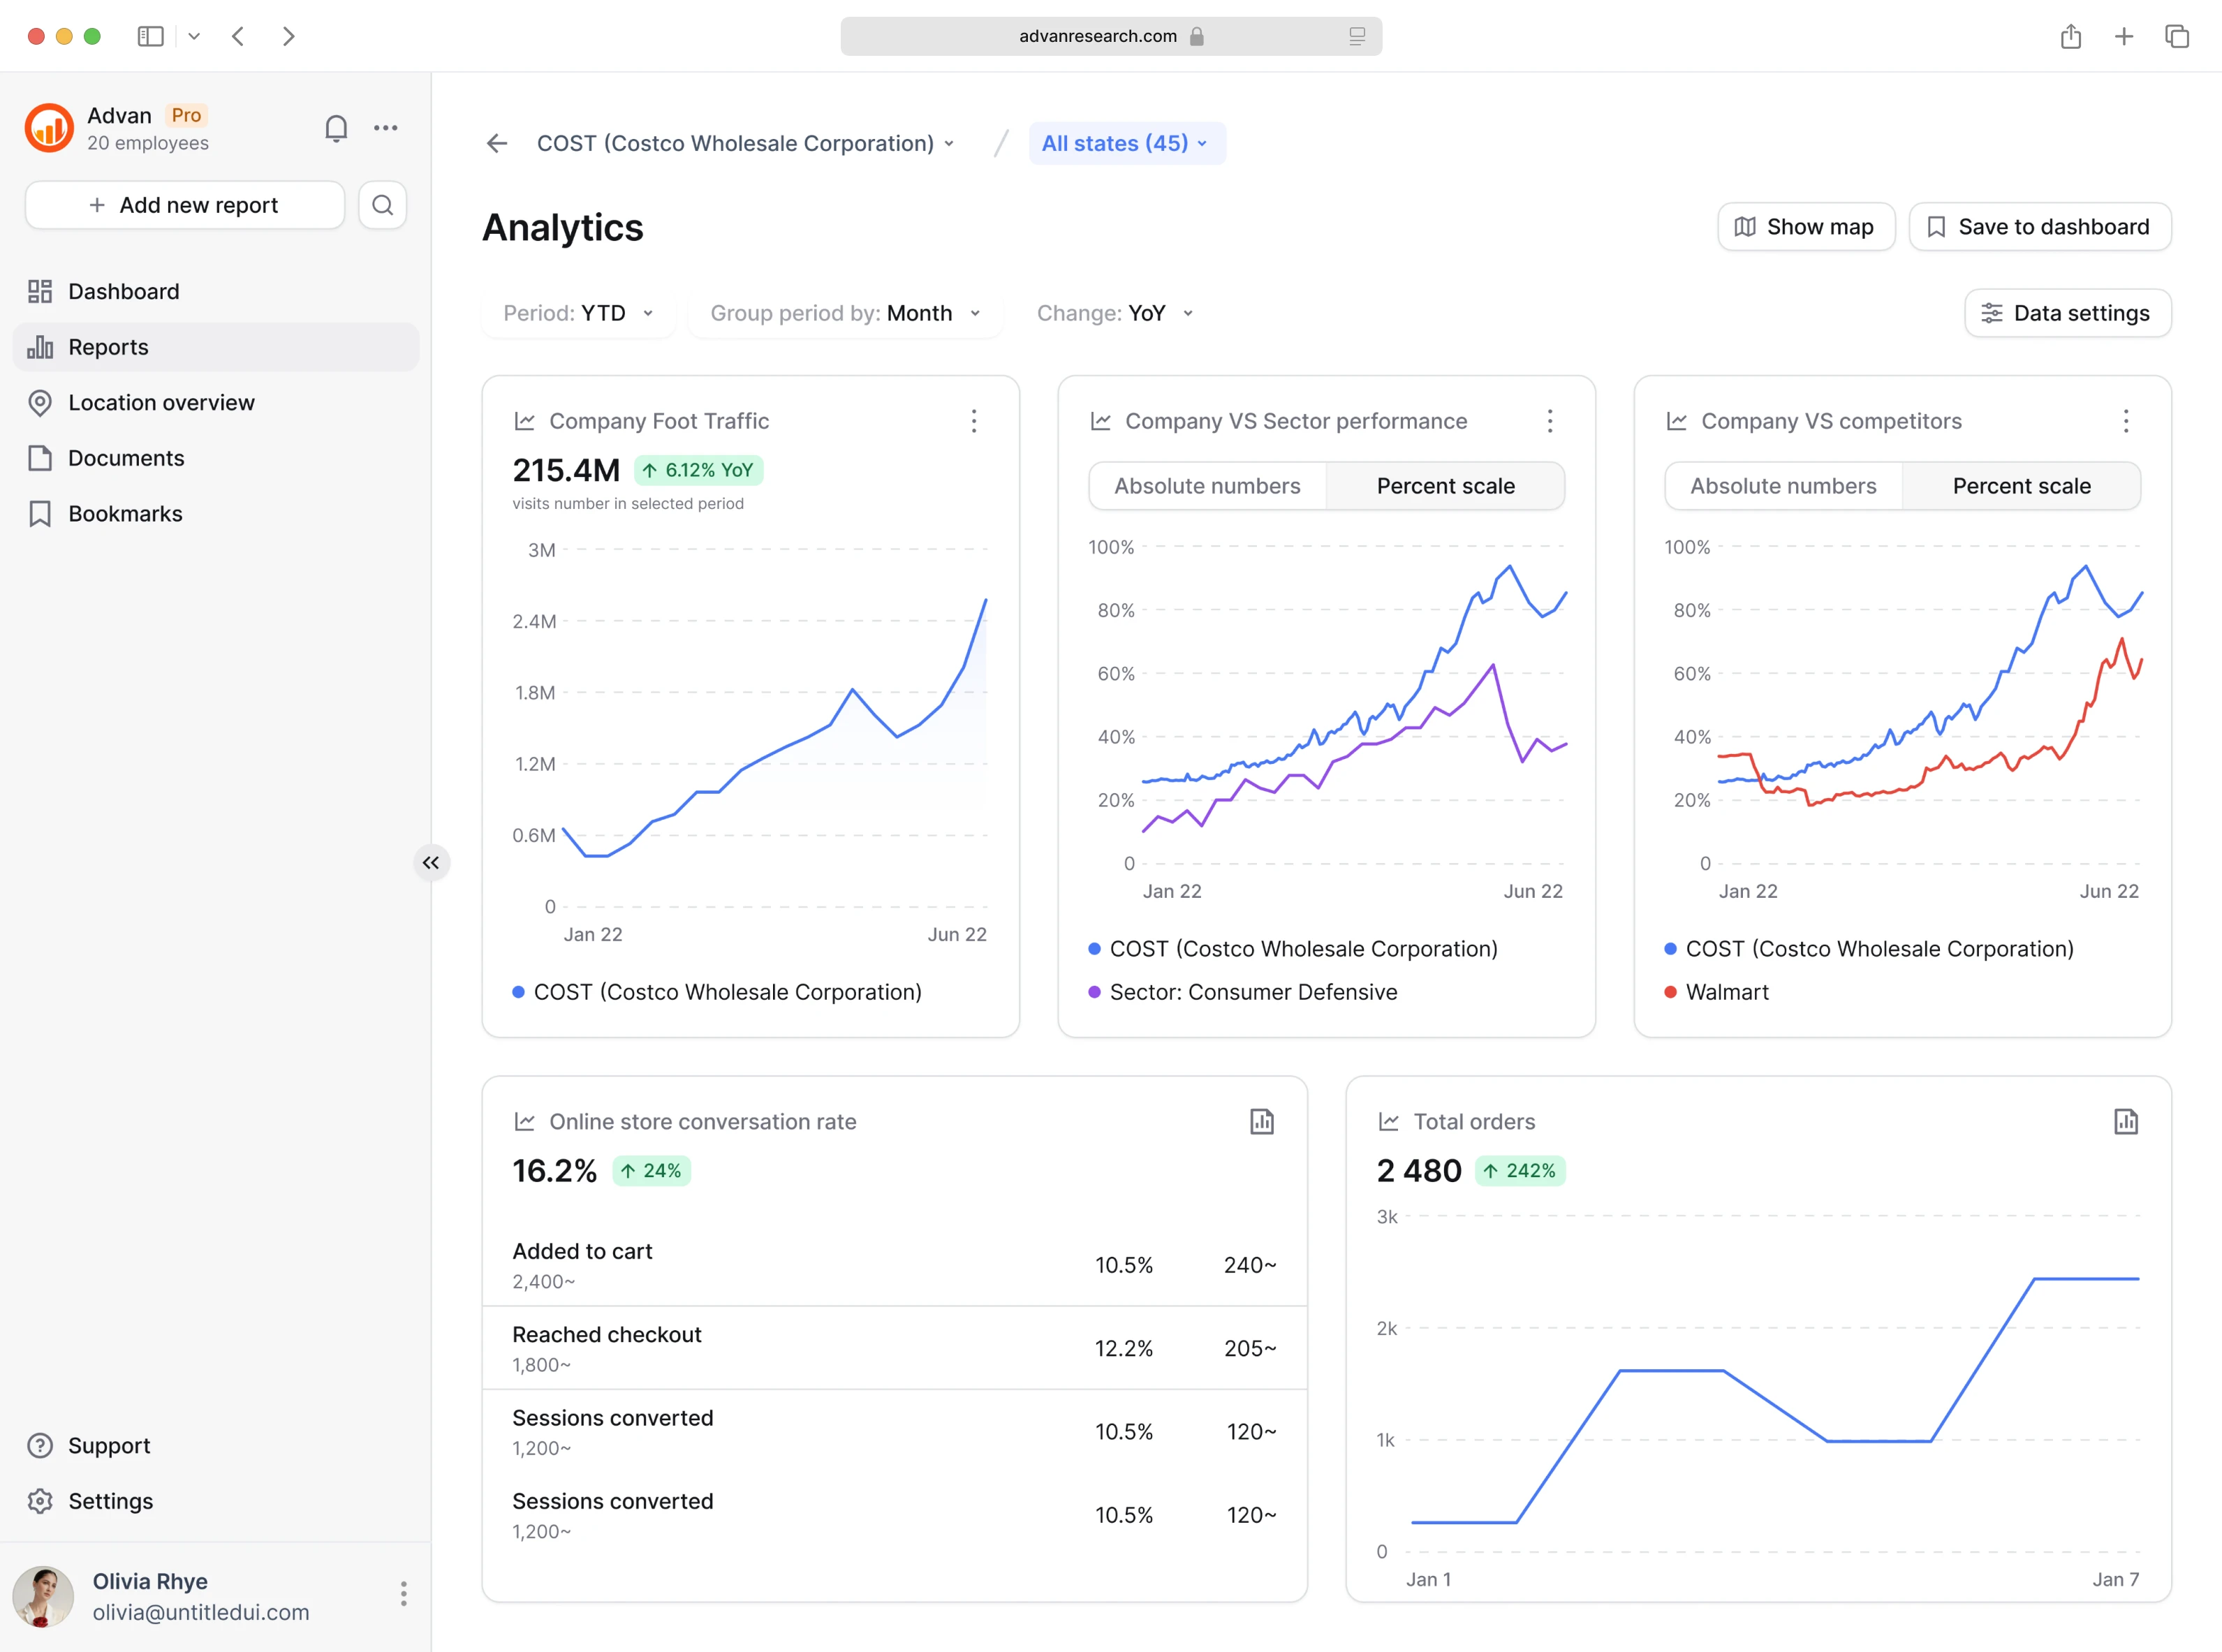
Task: Switch competitors chart to Absolute numbers
Action: (1783, 486)
